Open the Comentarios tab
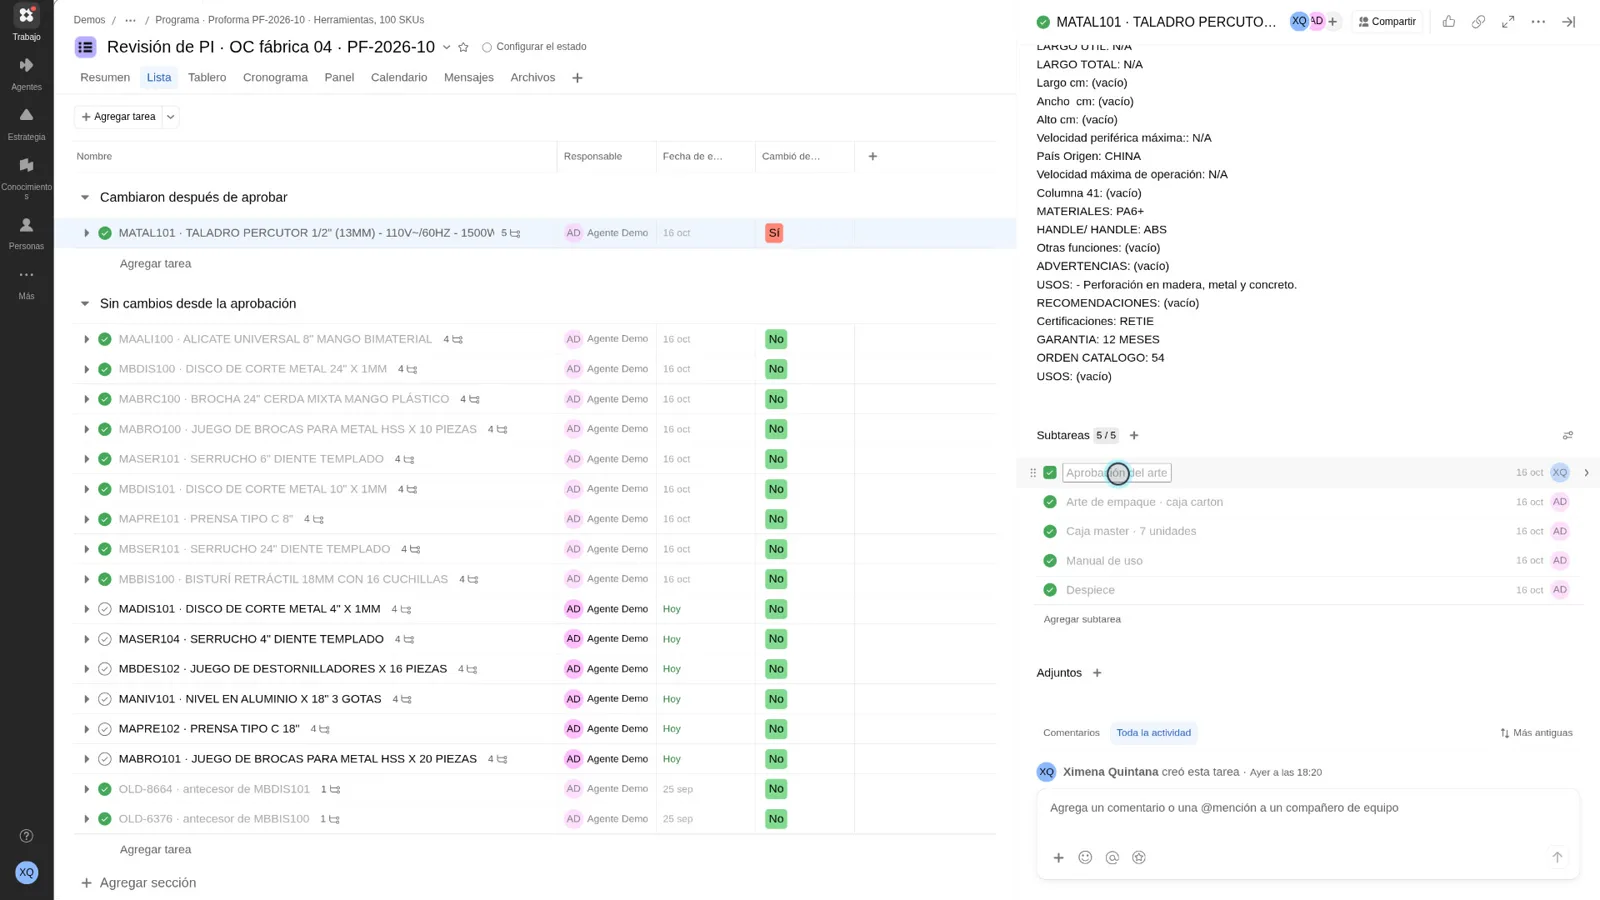Screen dimensions: 1600x900 1071,733
